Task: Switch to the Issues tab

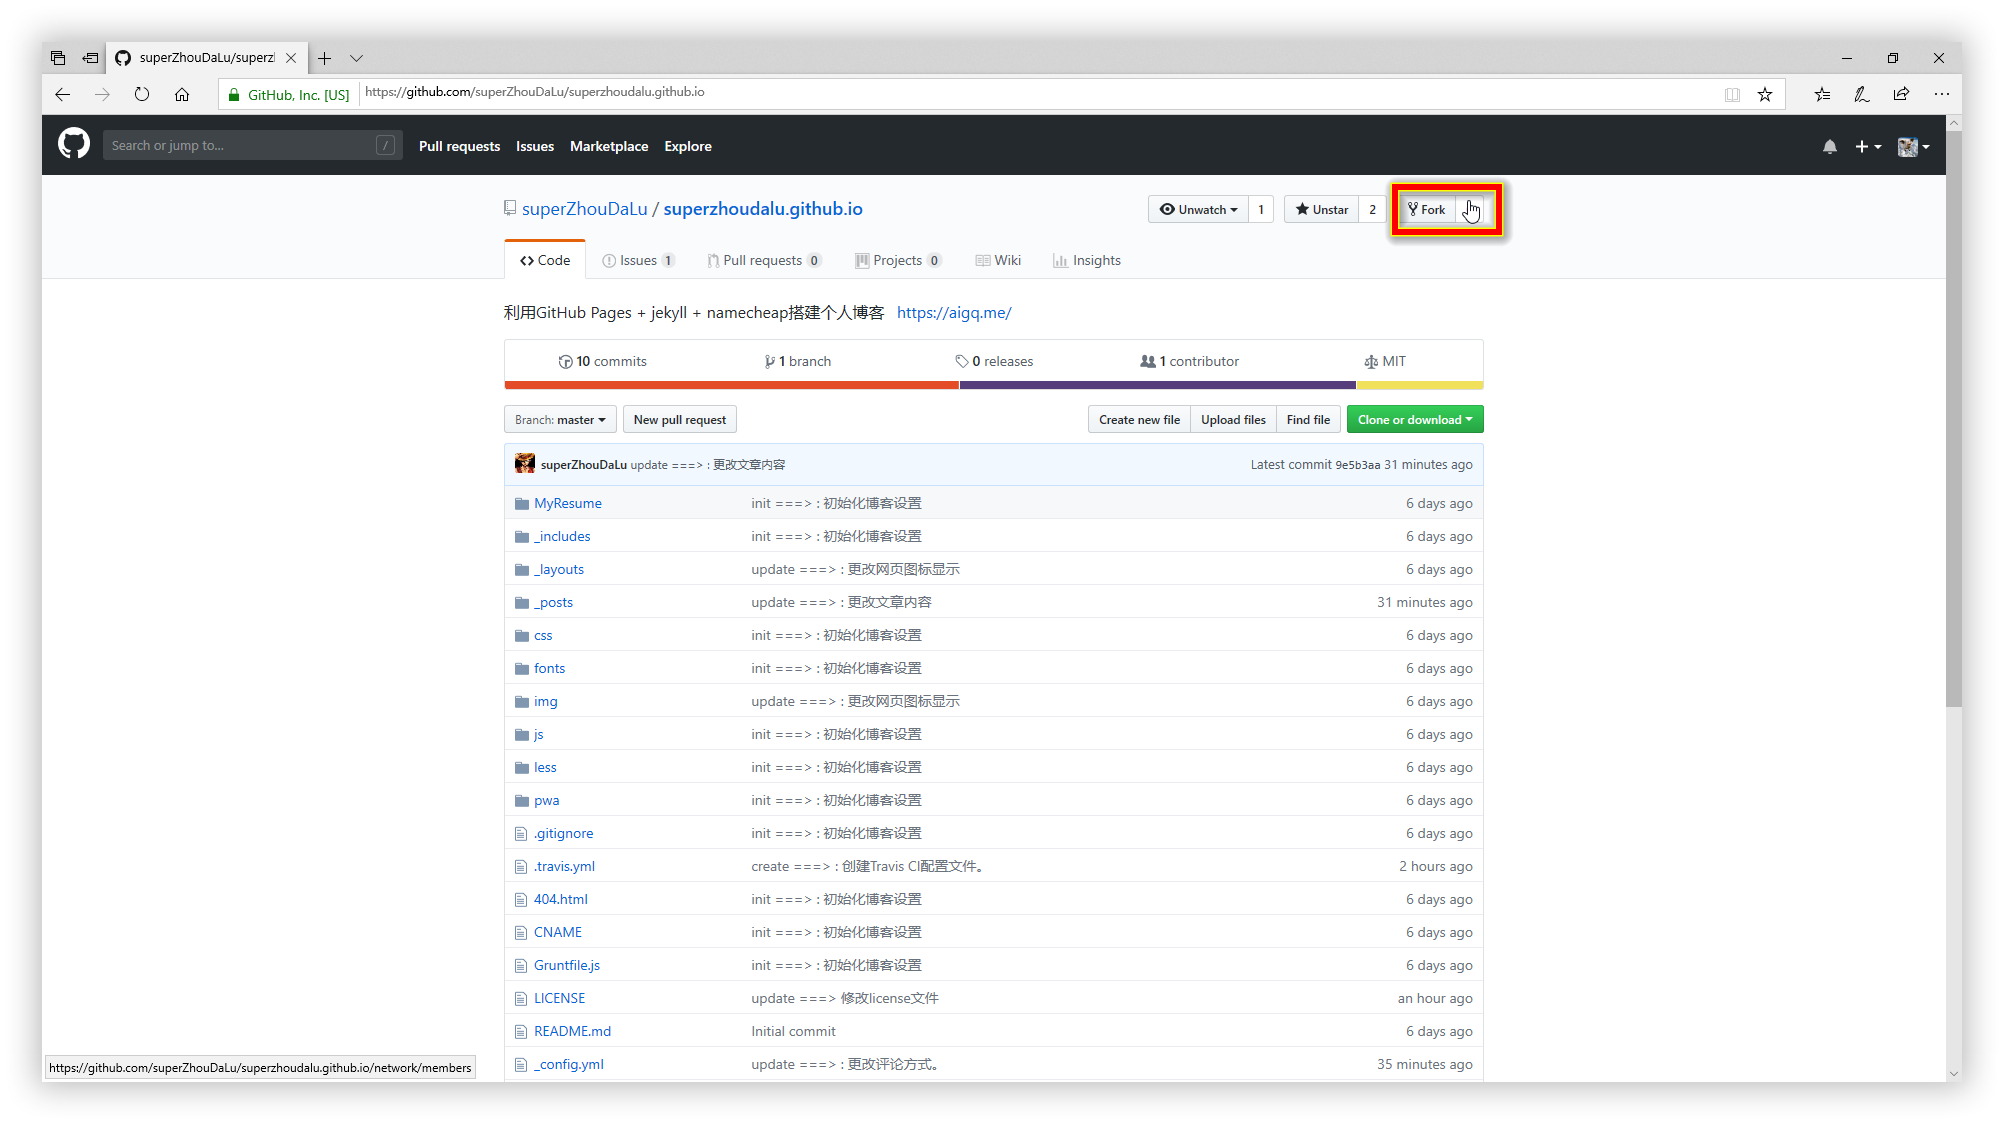Action: coord(638,260)
